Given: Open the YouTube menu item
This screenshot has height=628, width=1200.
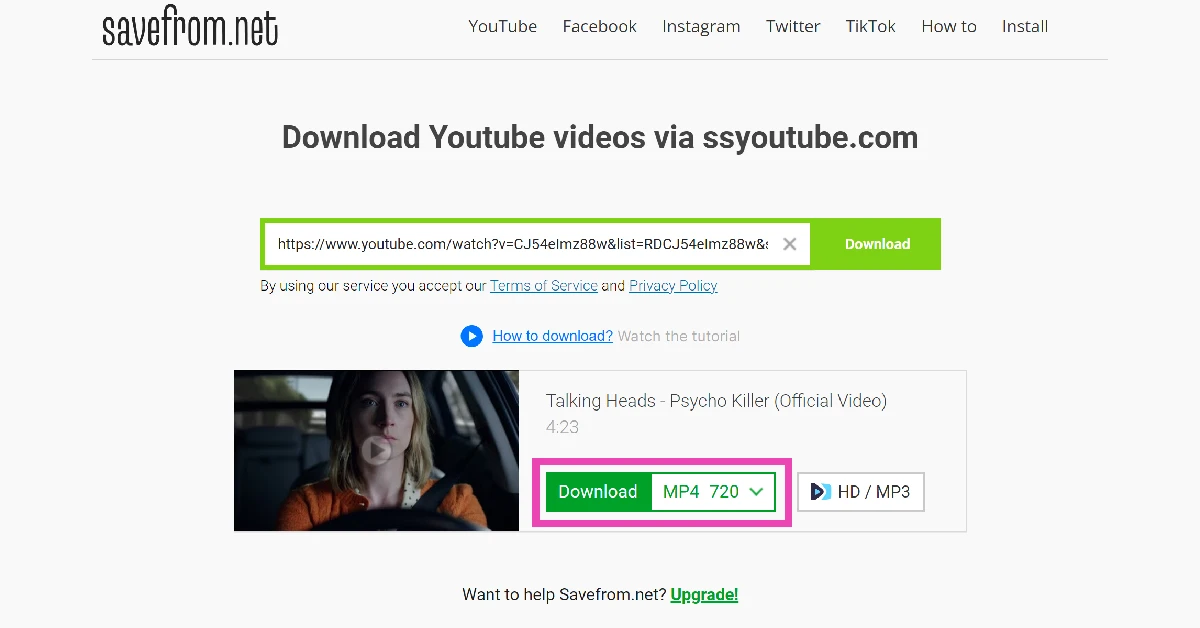Looking at the screenshot, I should click(503, 27).
